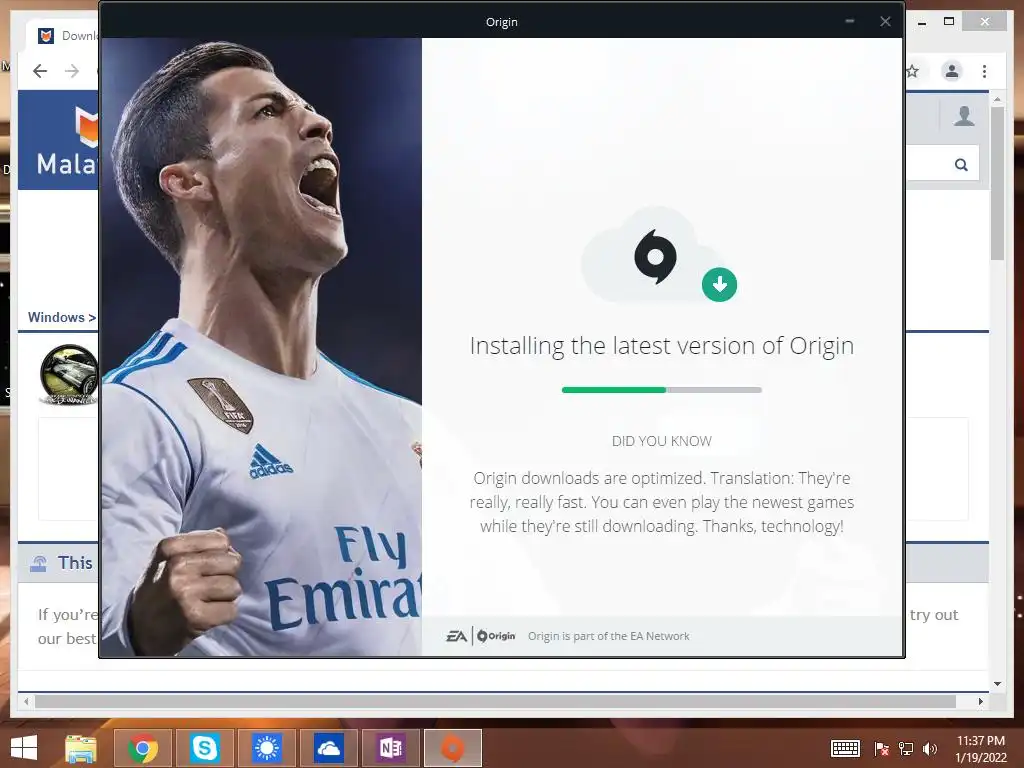
Task: Click the Malavida user account icon
Action: point(964,116)
